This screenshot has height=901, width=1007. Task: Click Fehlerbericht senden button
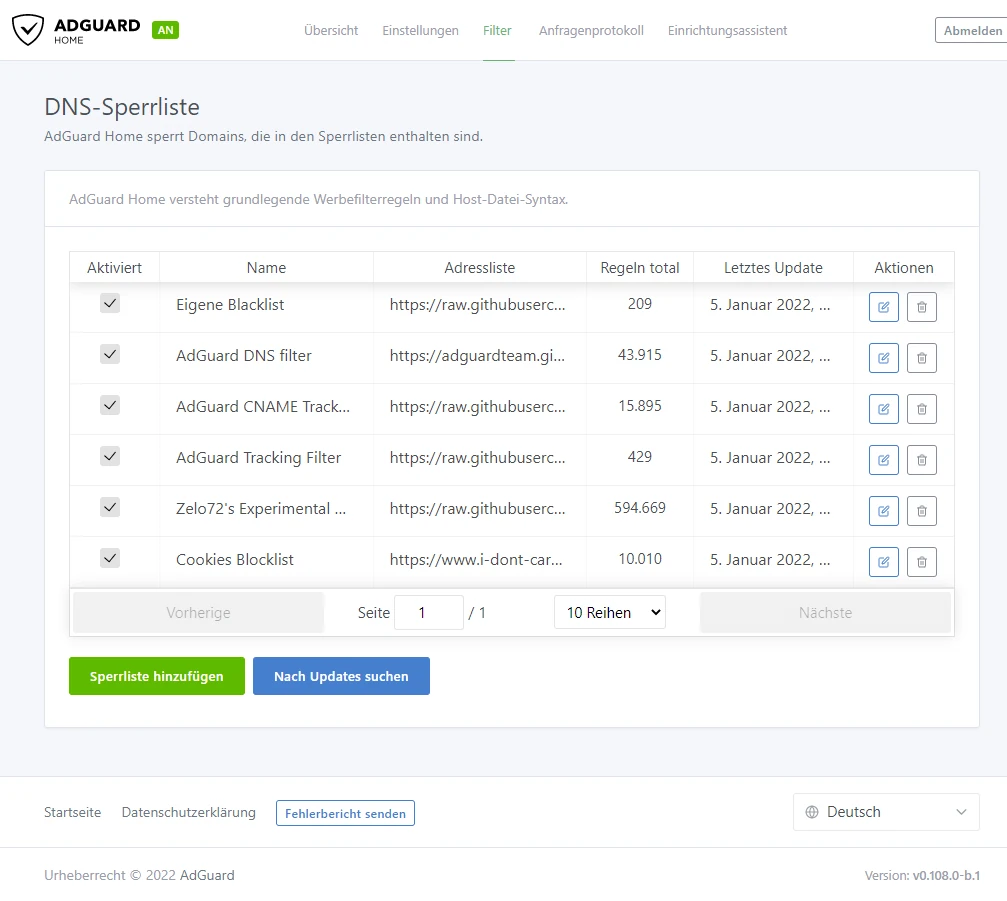[x=346, y=813]
